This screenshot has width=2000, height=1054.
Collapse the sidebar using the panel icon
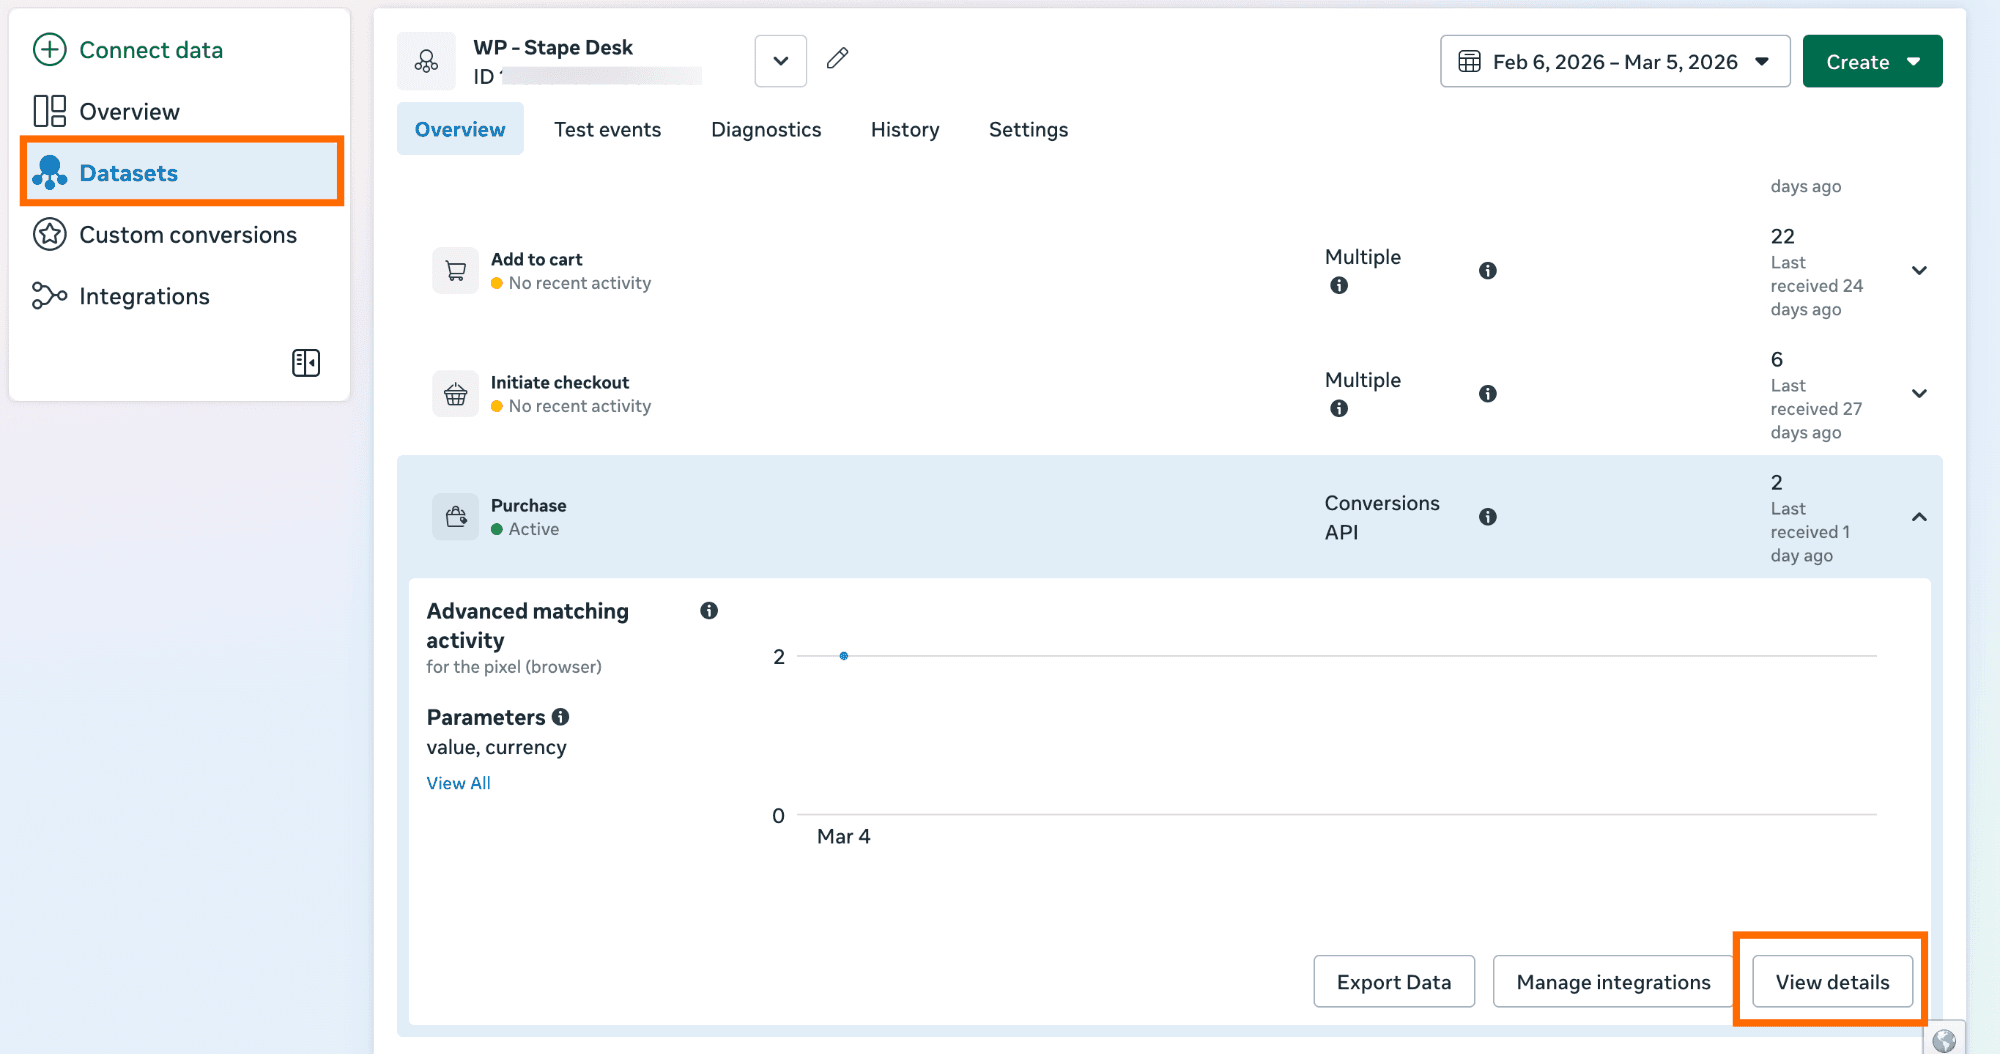pos(306,363)
